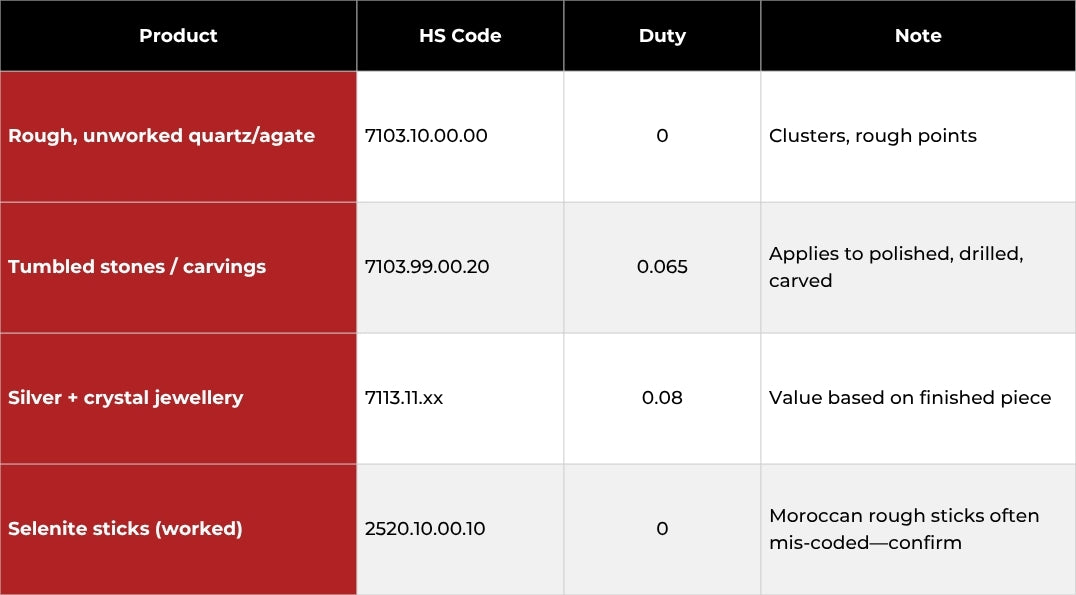Viewport: 1076px width, 595px height.
Task: Click the HS Code column header
Action: [460, 36]
